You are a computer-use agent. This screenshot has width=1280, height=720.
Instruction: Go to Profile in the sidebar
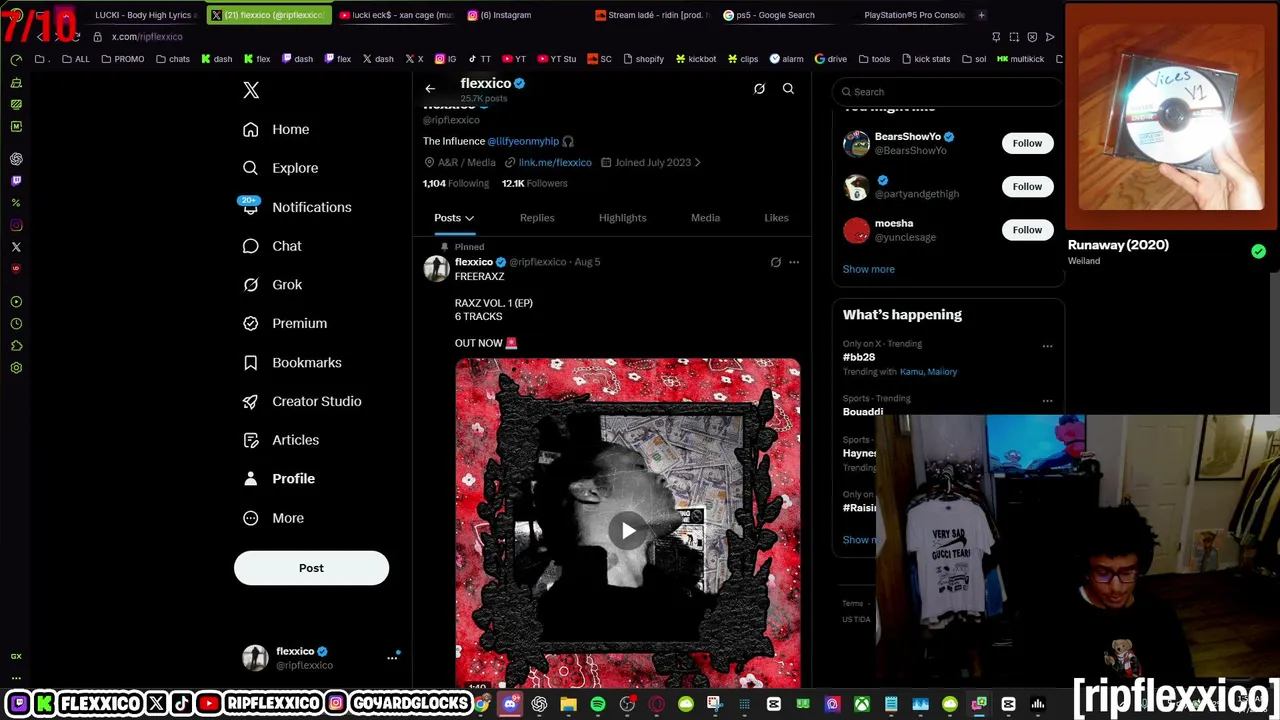[279, 479]
